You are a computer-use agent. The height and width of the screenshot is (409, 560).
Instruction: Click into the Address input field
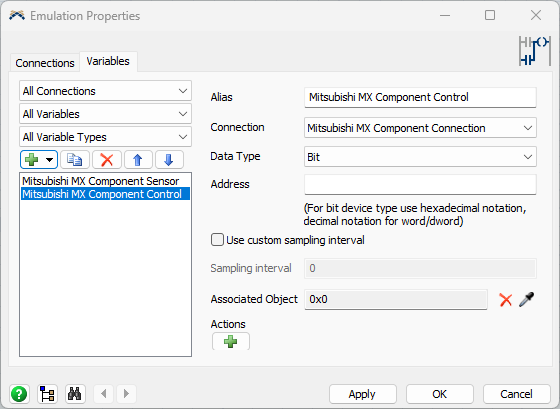coord(420,185)
